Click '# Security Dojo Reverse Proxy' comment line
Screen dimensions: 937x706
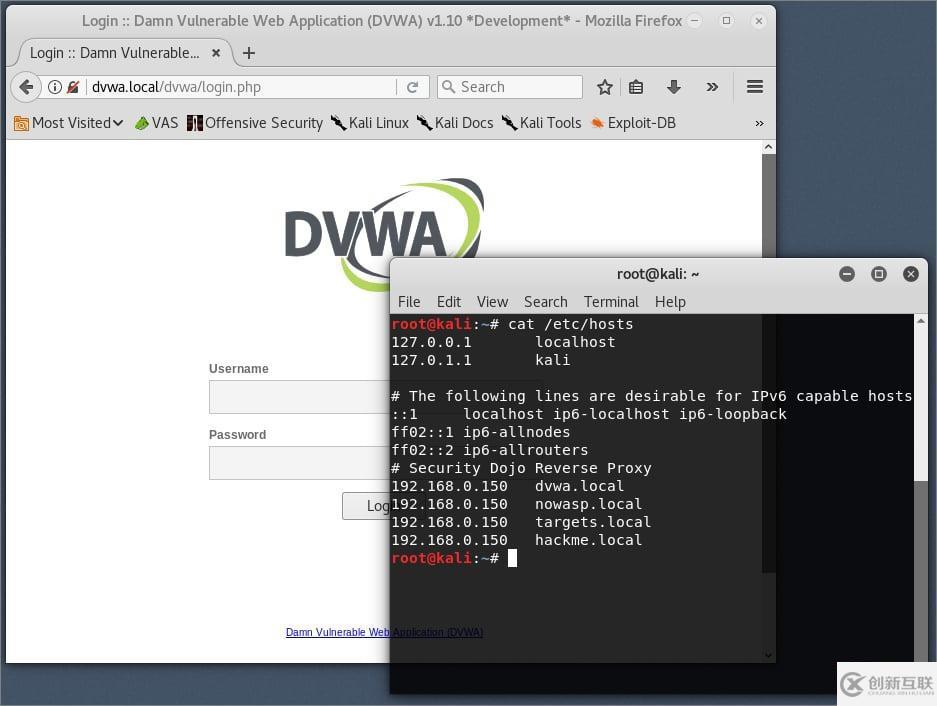521,468
